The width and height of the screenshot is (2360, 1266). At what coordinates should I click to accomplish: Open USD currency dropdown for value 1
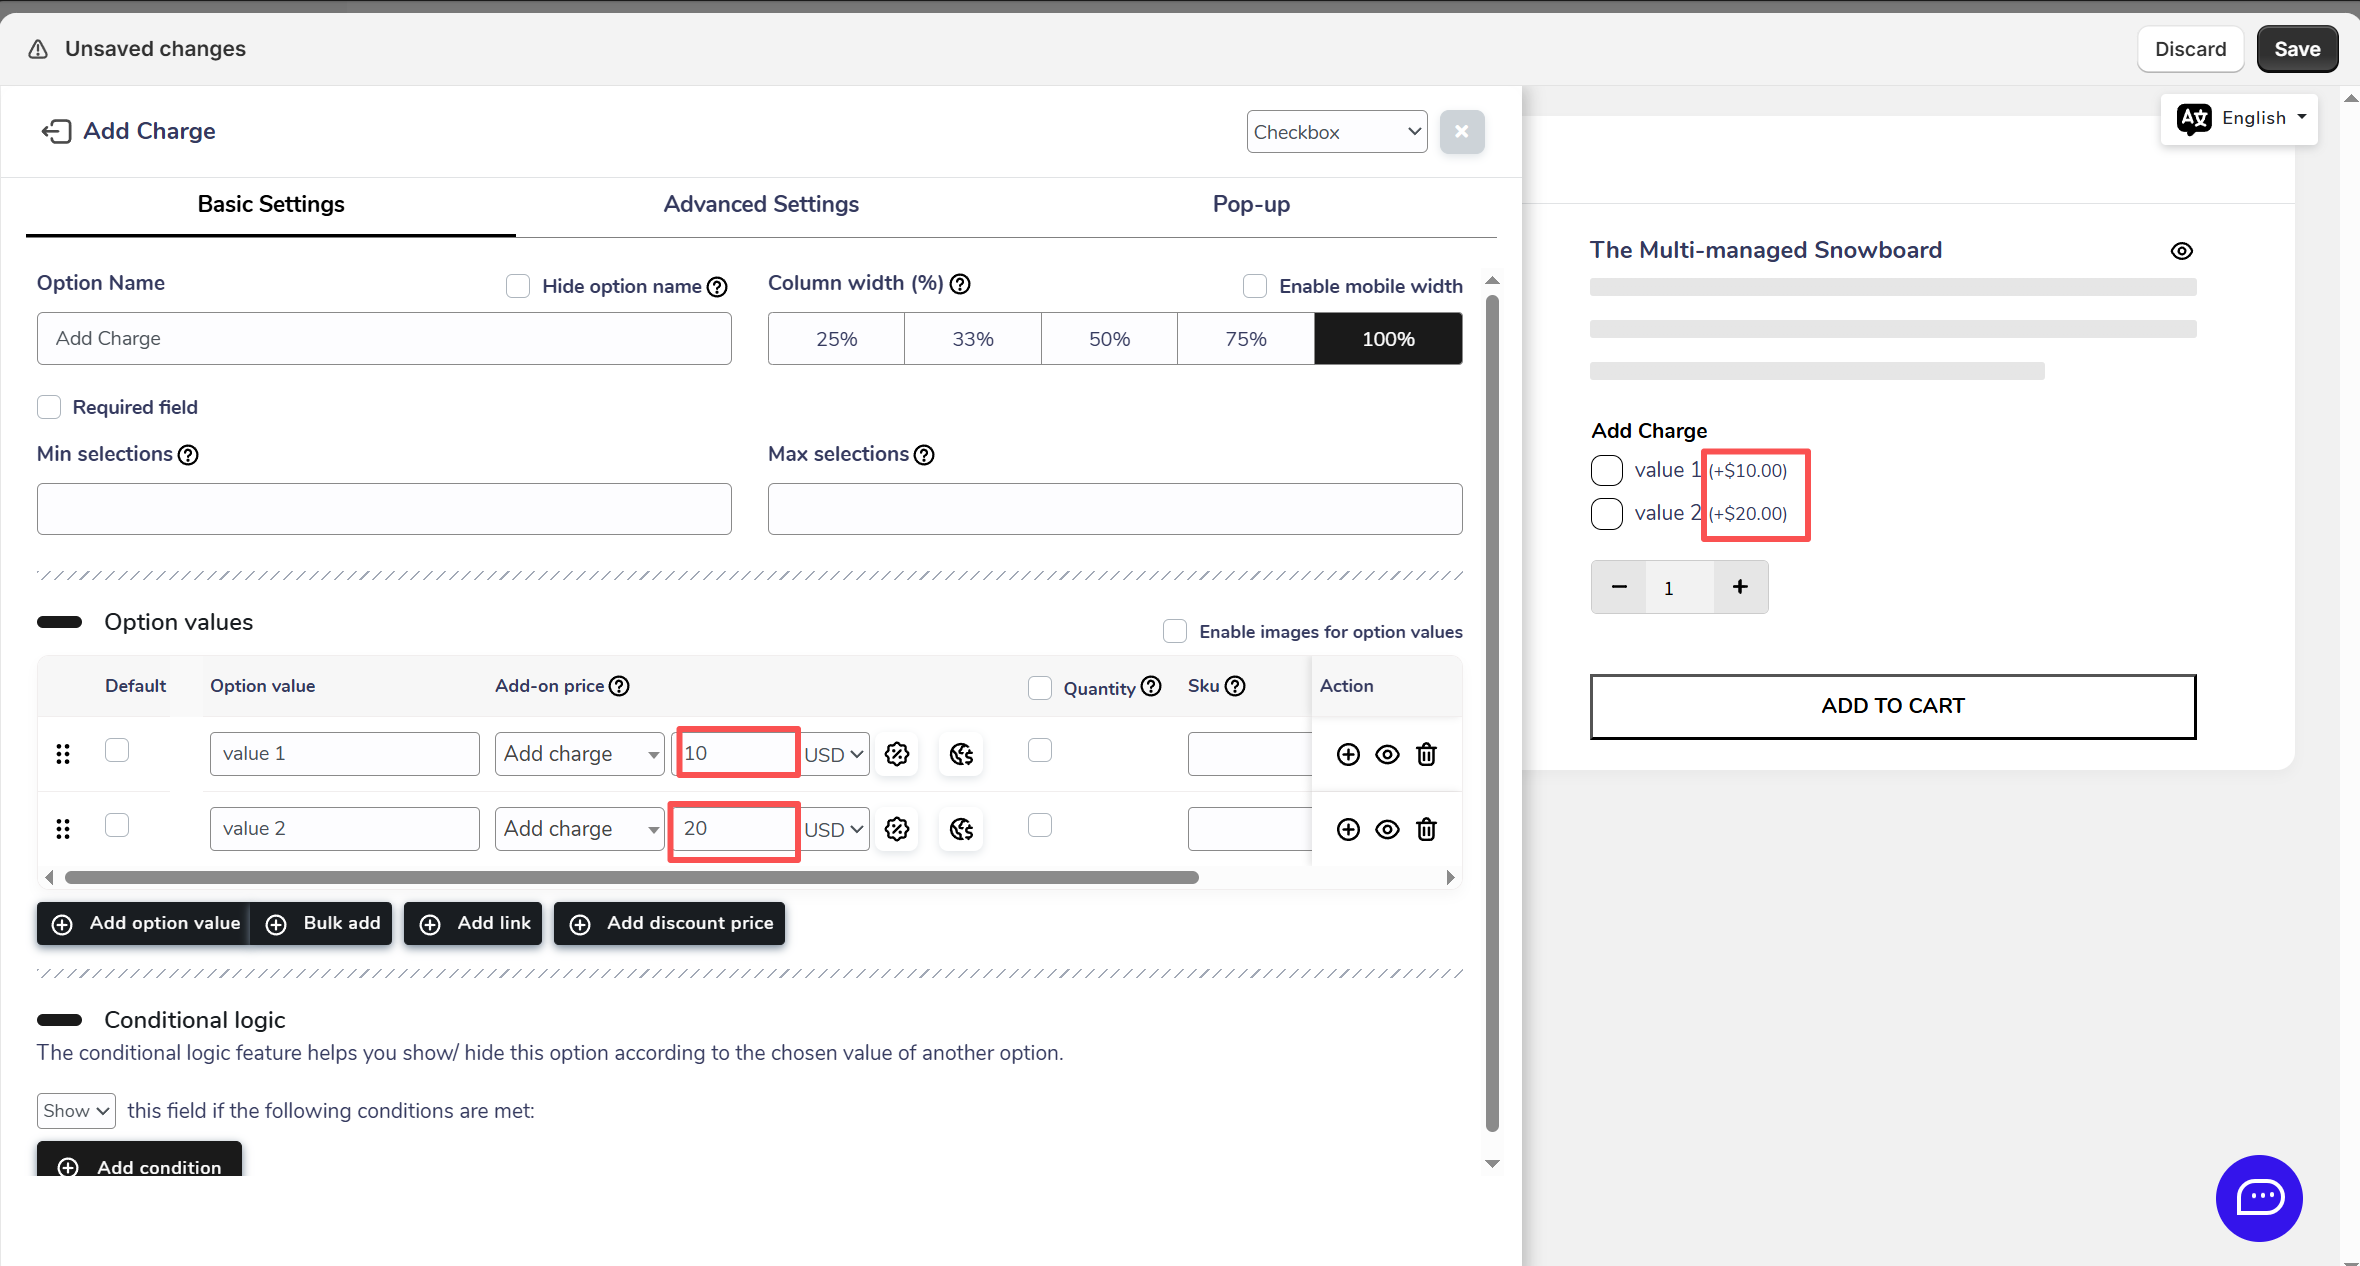point(834,754)
